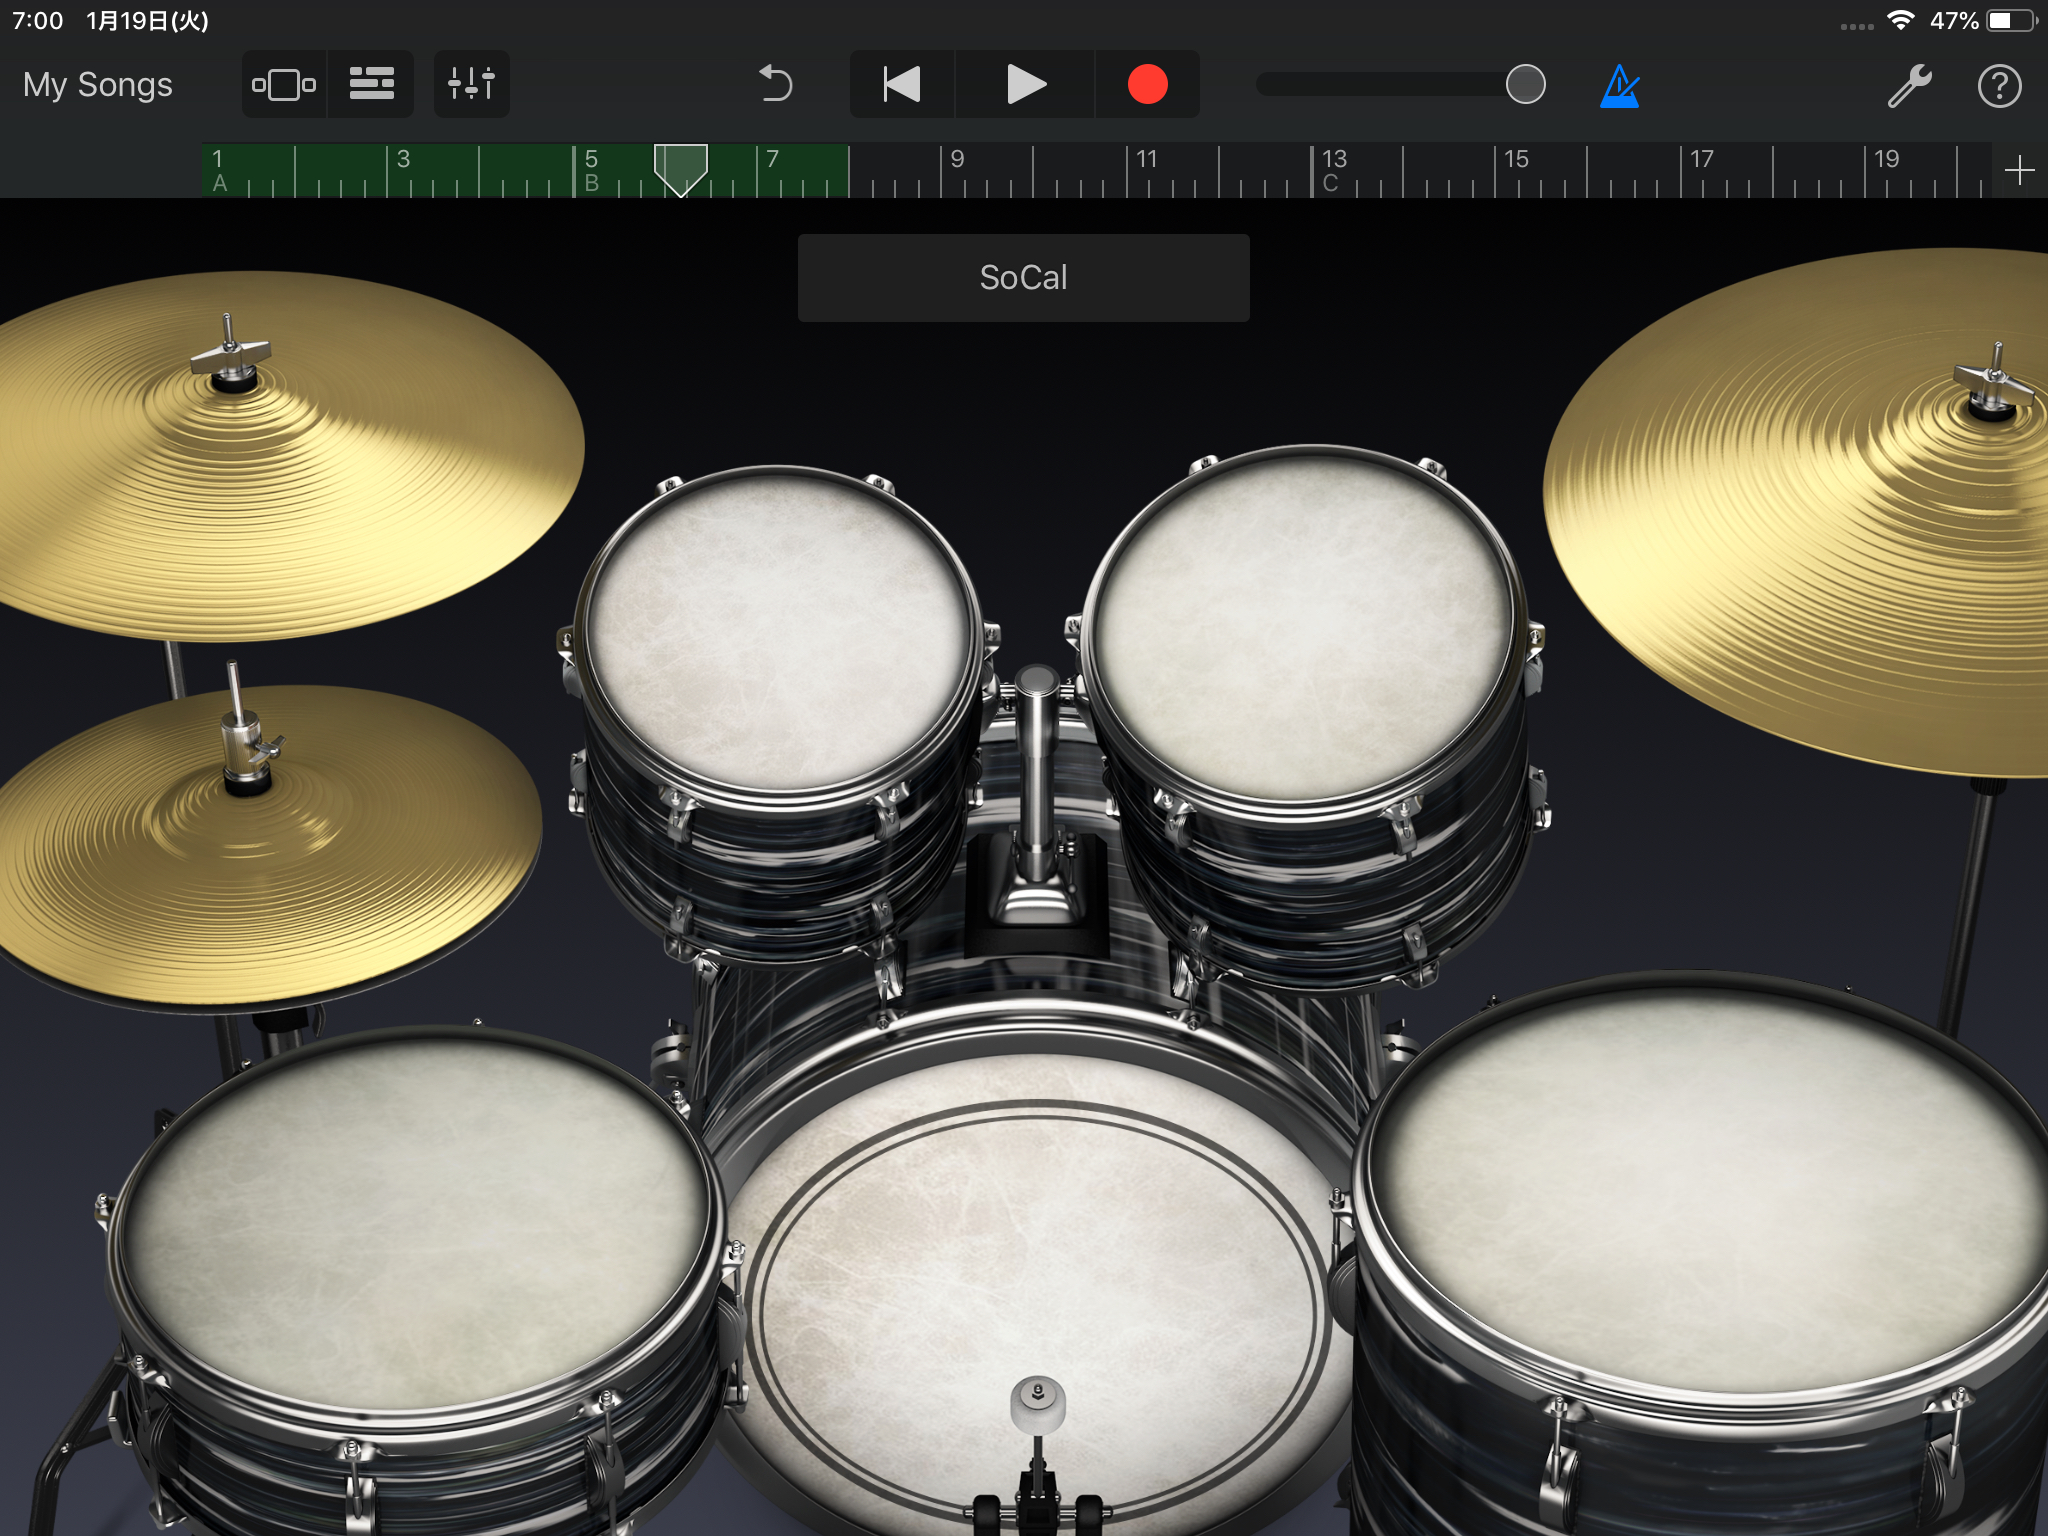Hit the snare drum
2048x1536 pixels.
point(415,1225)
